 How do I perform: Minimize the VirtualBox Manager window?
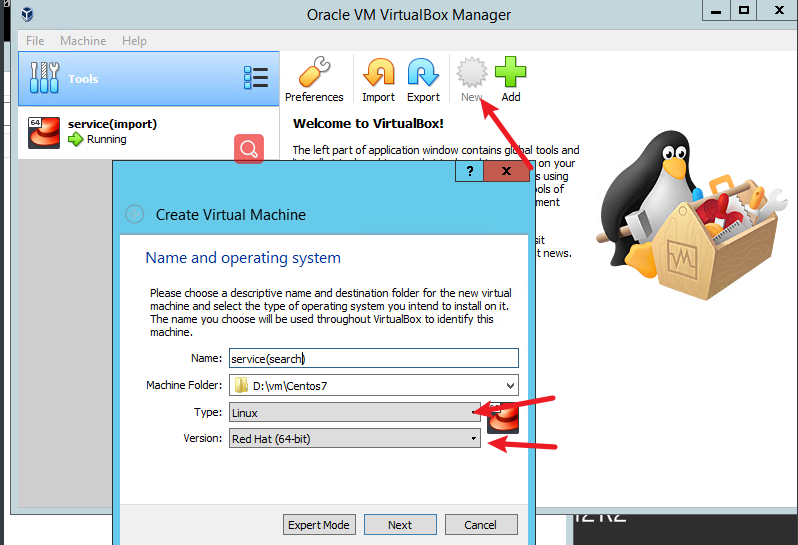coord(716,10)
